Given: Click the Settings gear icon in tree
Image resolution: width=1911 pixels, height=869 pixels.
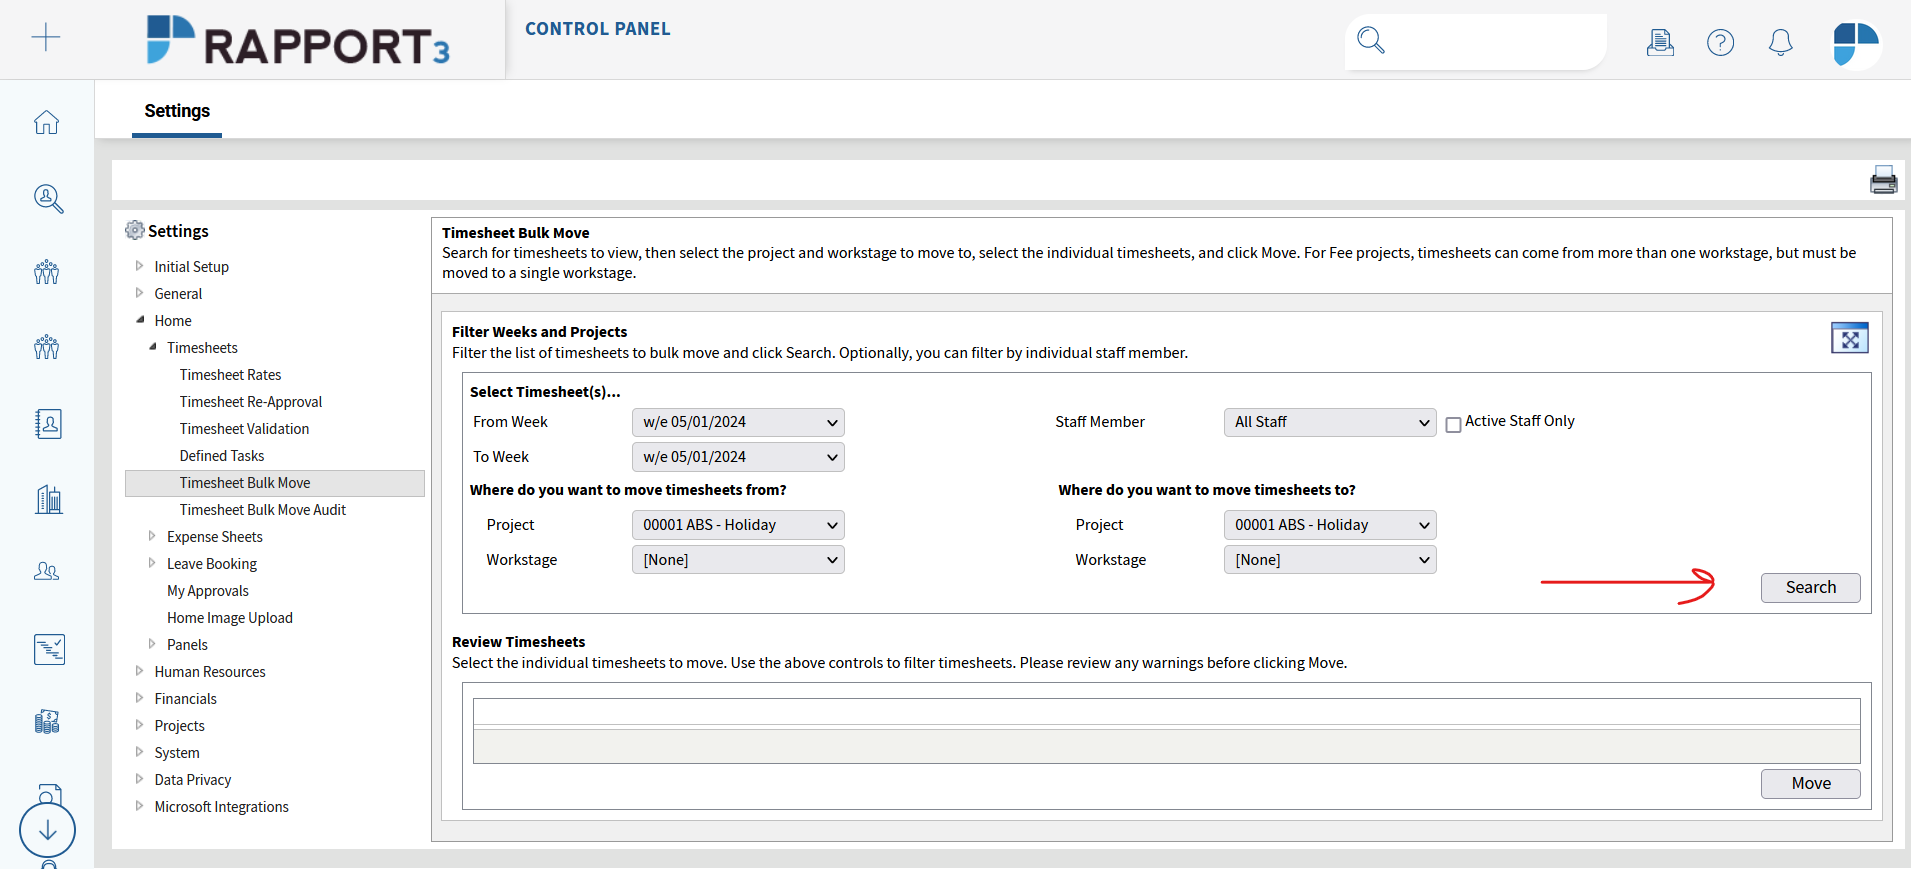Looking at the screenshot, I should pyautogui.click(x=135, y=230).
